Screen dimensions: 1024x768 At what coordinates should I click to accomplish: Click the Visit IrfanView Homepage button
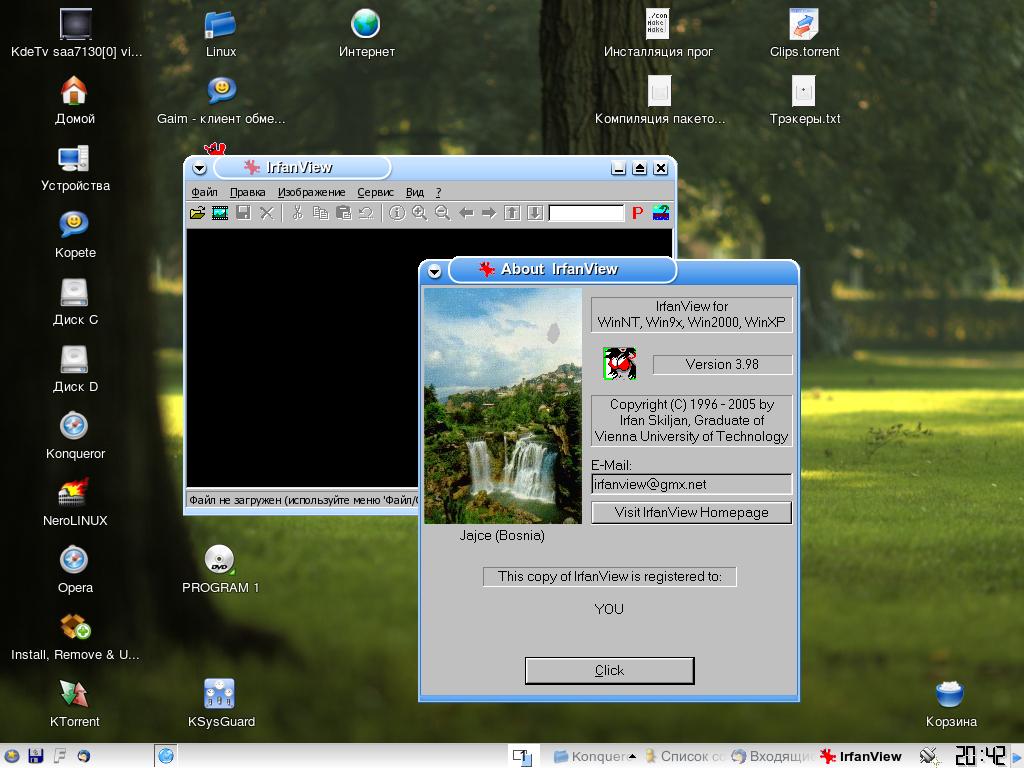point(692,513)
